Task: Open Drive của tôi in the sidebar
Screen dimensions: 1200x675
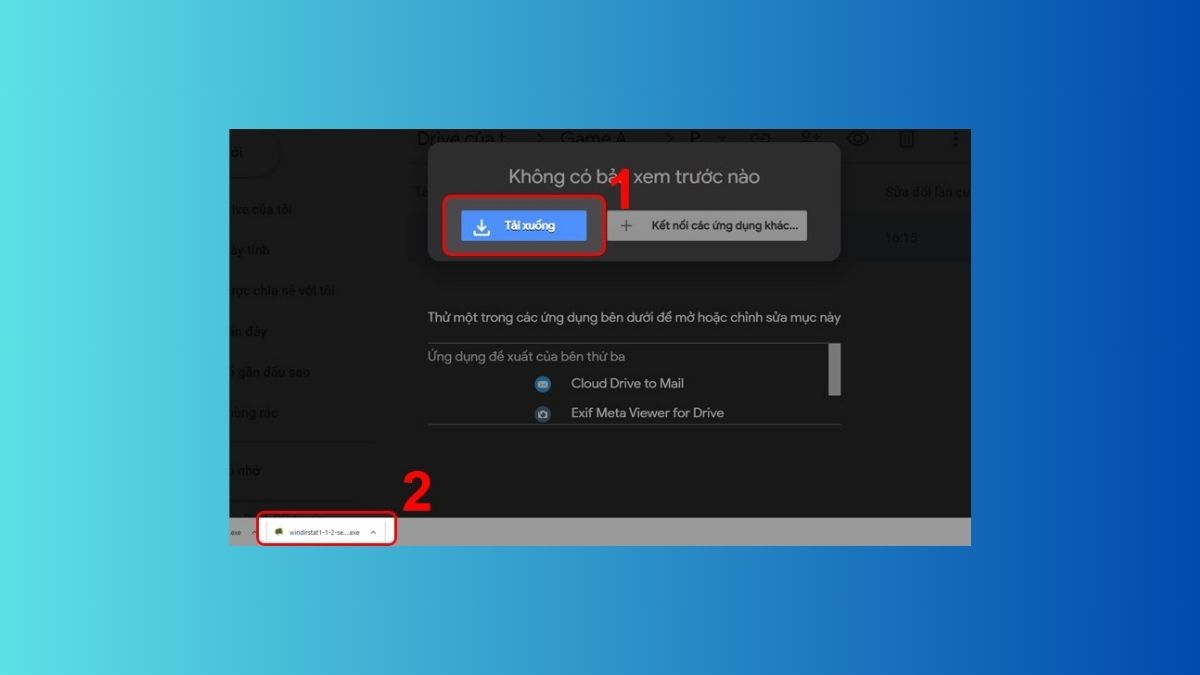Action: [x=261, y=210]
